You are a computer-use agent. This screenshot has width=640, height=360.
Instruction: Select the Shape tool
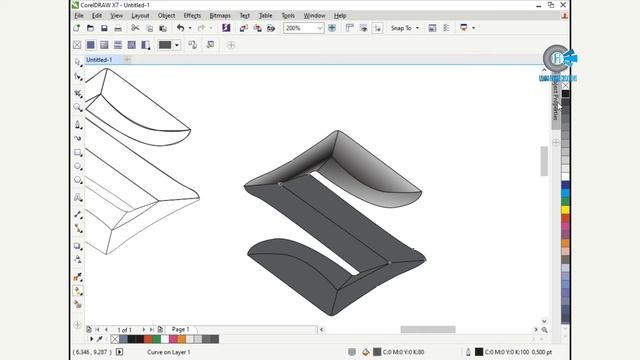pos(78,76)
